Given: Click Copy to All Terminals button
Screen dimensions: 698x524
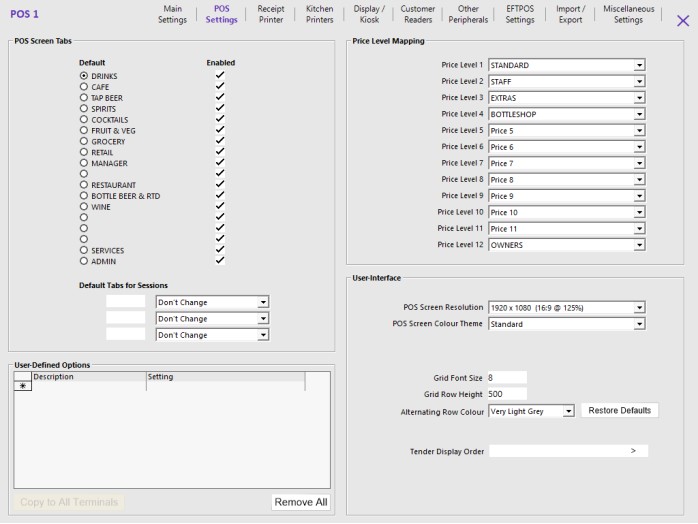Looking at the screenshot, I should (x=69, y=502).
